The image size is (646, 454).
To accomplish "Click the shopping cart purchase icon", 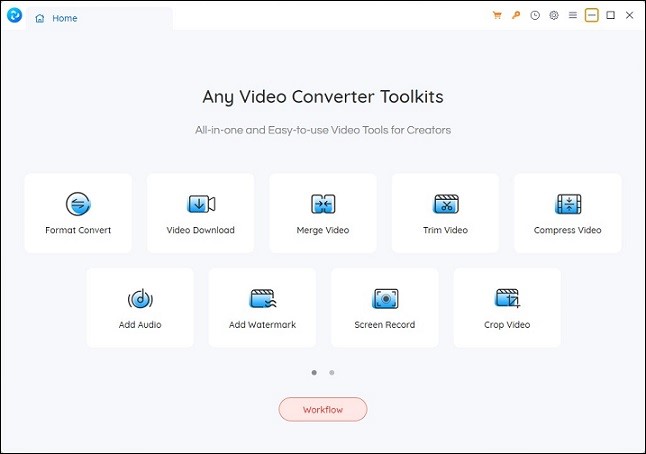I will pos(497,16).
